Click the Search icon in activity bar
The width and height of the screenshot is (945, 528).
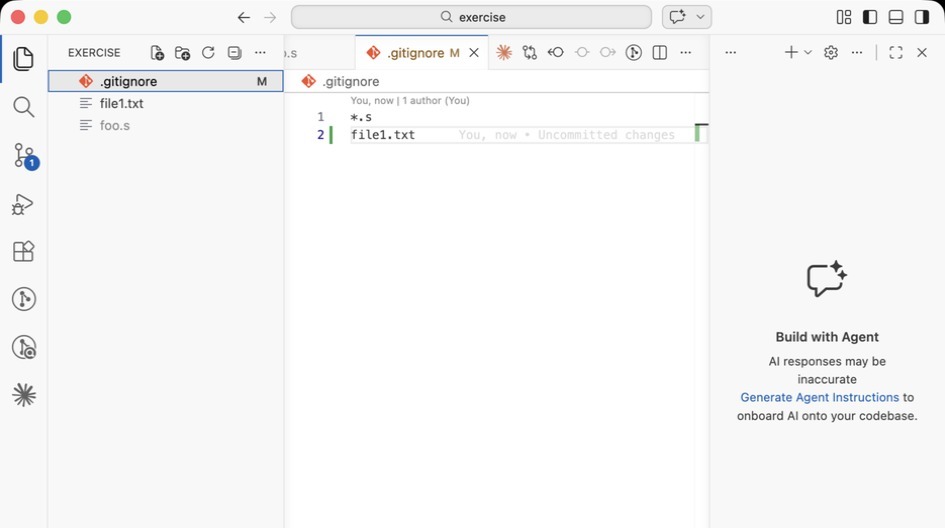click(x=23, y=107)
